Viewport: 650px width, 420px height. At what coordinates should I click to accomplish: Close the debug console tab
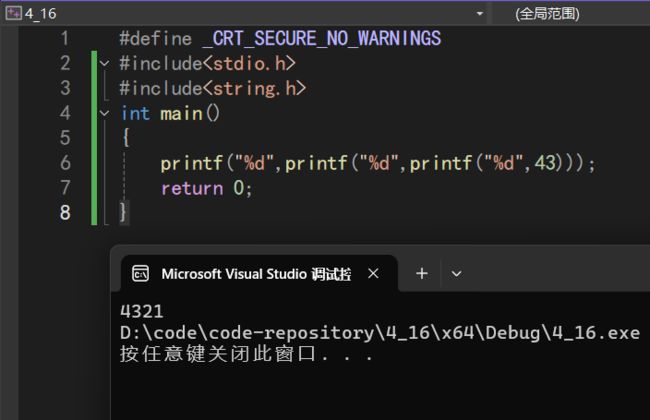coord(373,274)
